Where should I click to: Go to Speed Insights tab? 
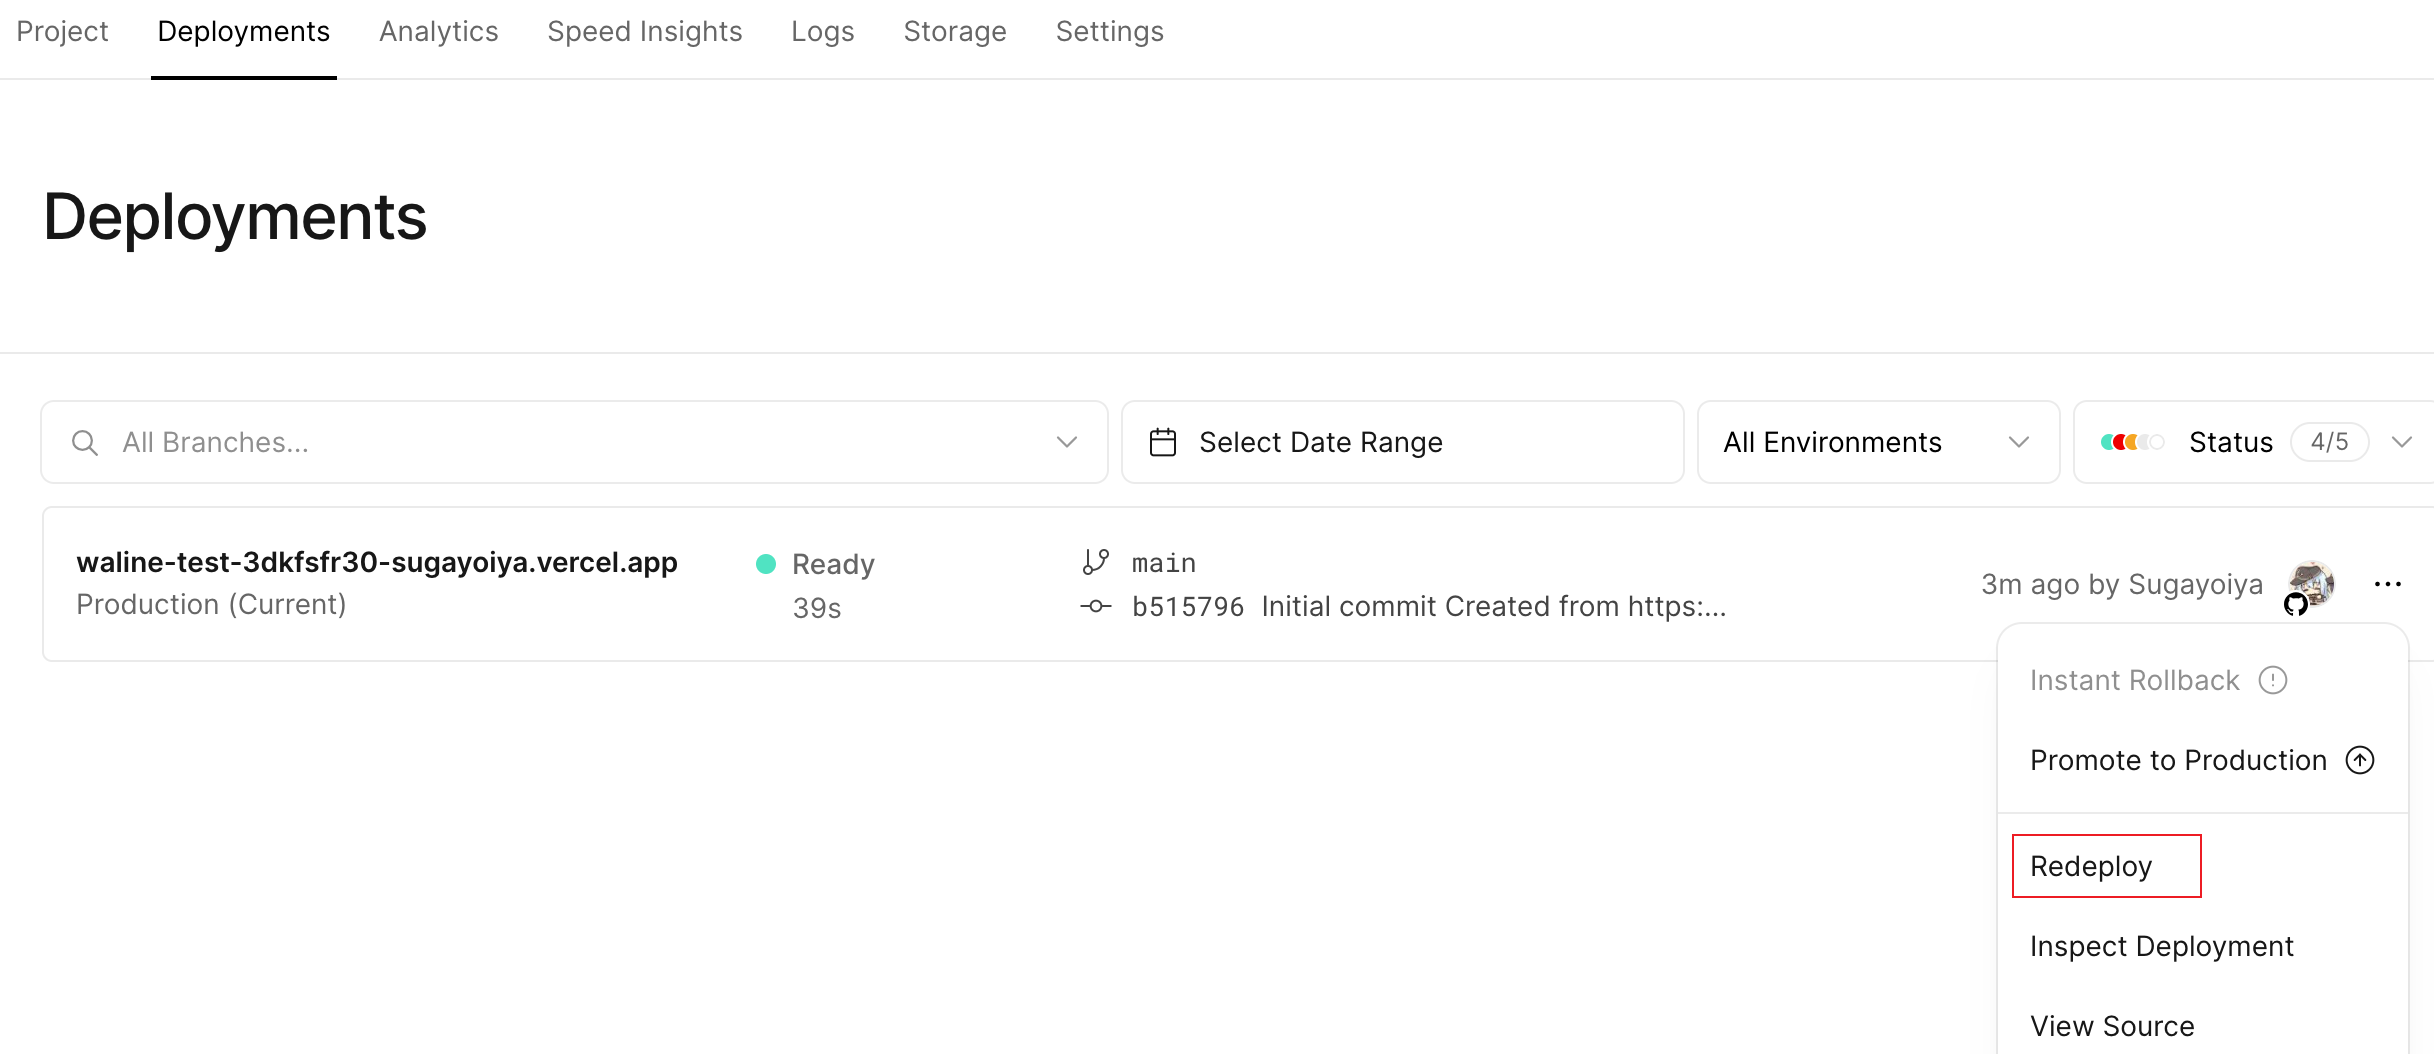(x=644, y=32)
